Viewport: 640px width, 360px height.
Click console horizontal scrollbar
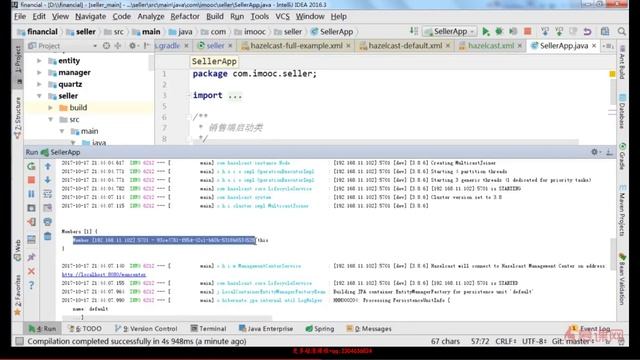point(167,317)
